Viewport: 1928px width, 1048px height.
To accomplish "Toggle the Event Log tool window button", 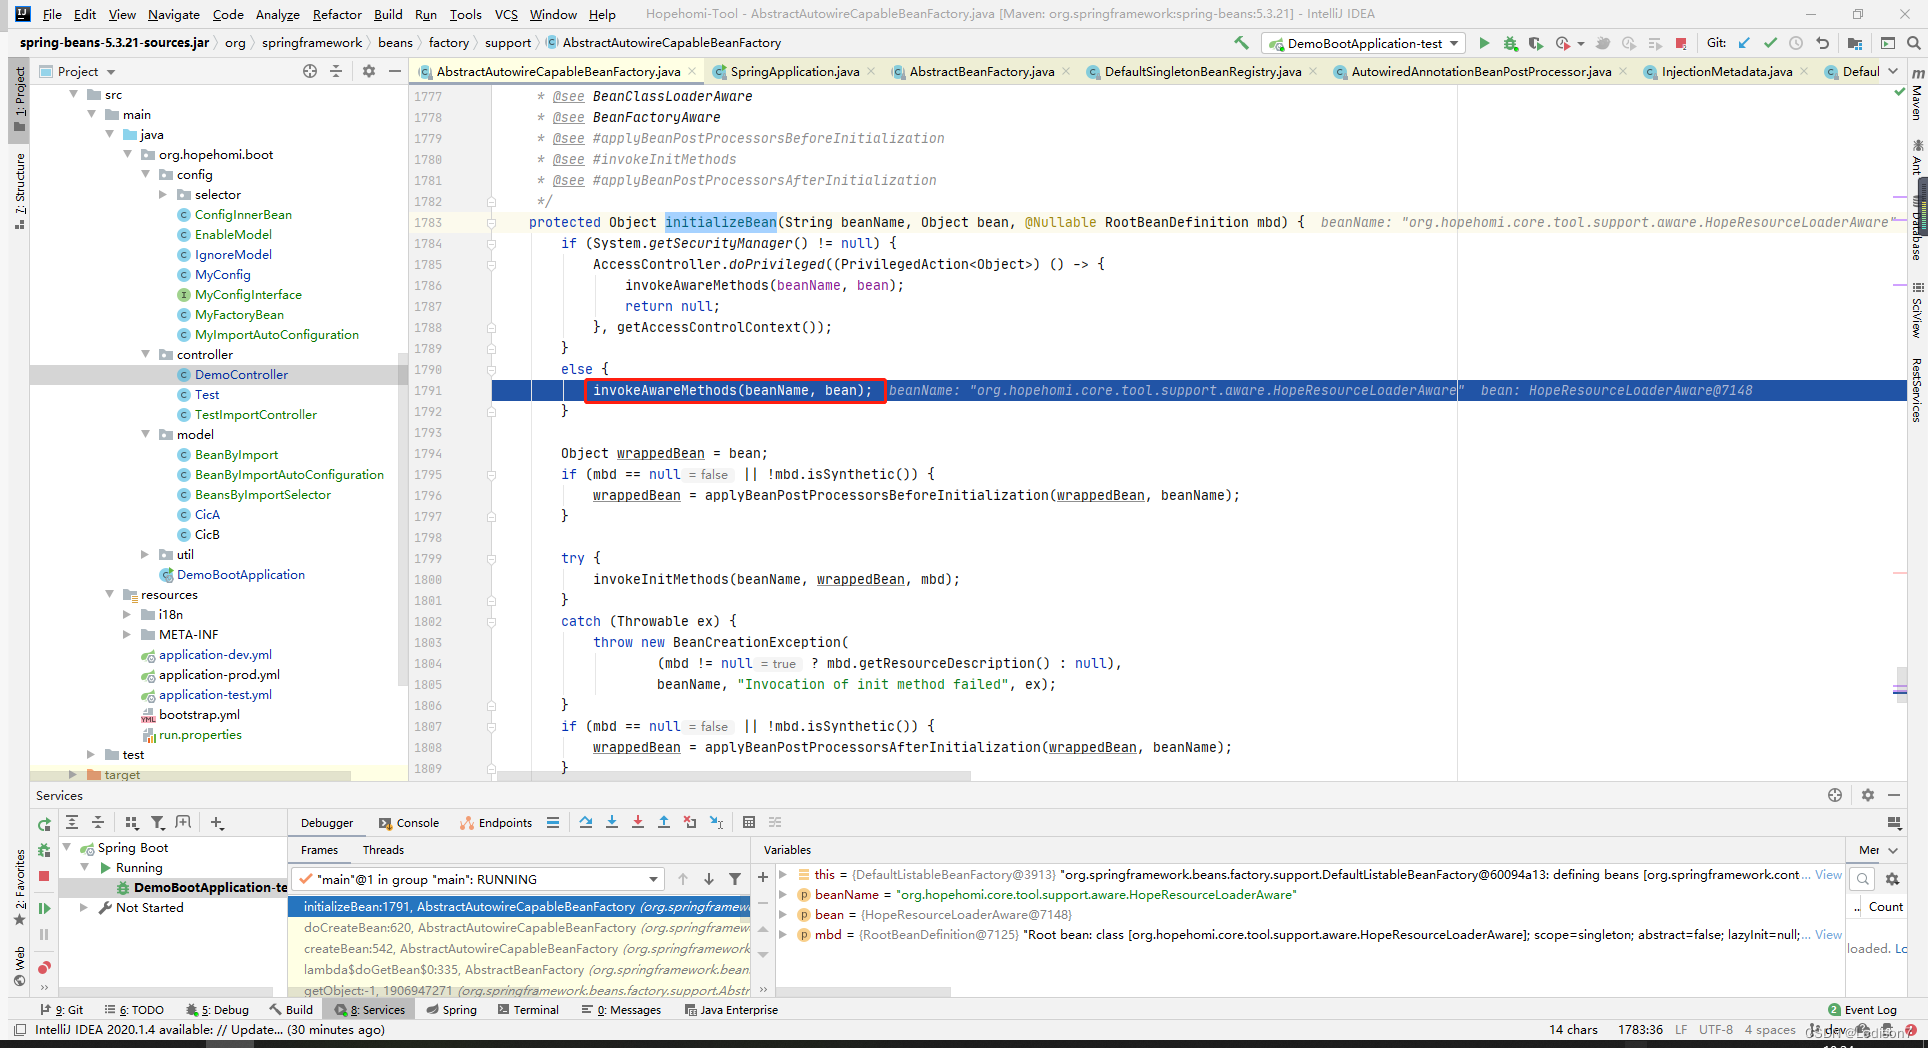I will click(x=1862, y=1010).
